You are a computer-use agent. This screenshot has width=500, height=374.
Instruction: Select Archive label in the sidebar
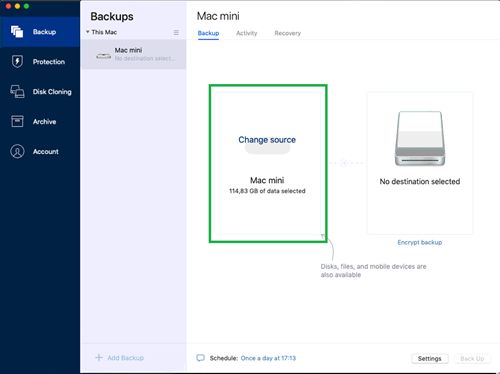click(x=44, y=122)
